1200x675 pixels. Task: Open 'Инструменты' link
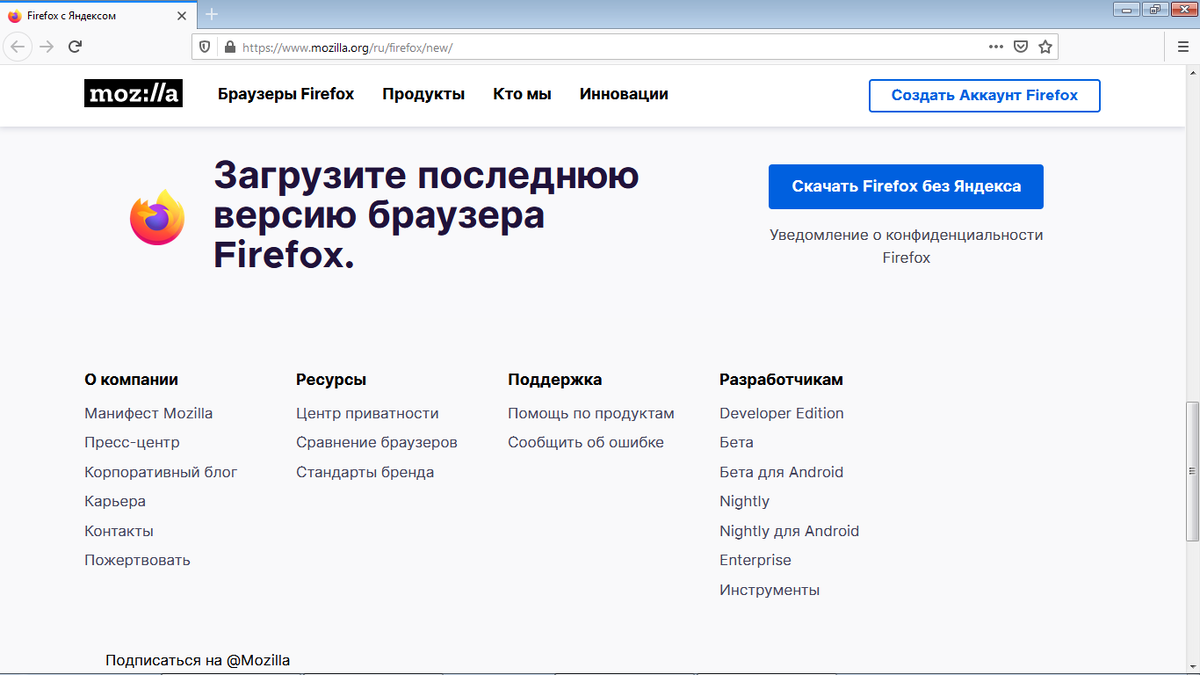pyautogui.click(x=770, y=590)
